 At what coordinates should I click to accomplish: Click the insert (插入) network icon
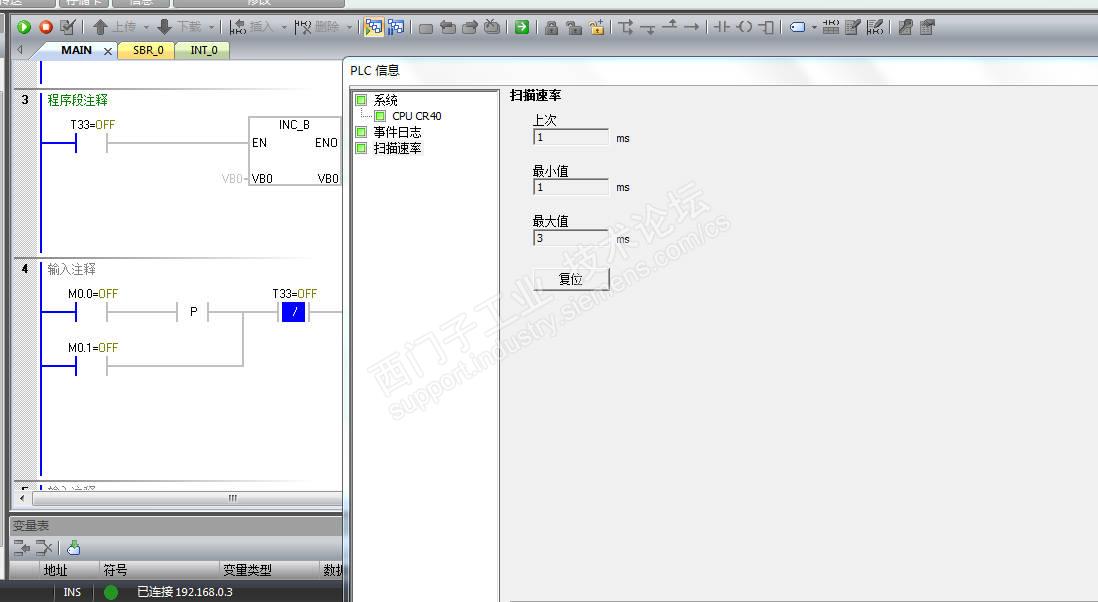(x=238, y=27)
